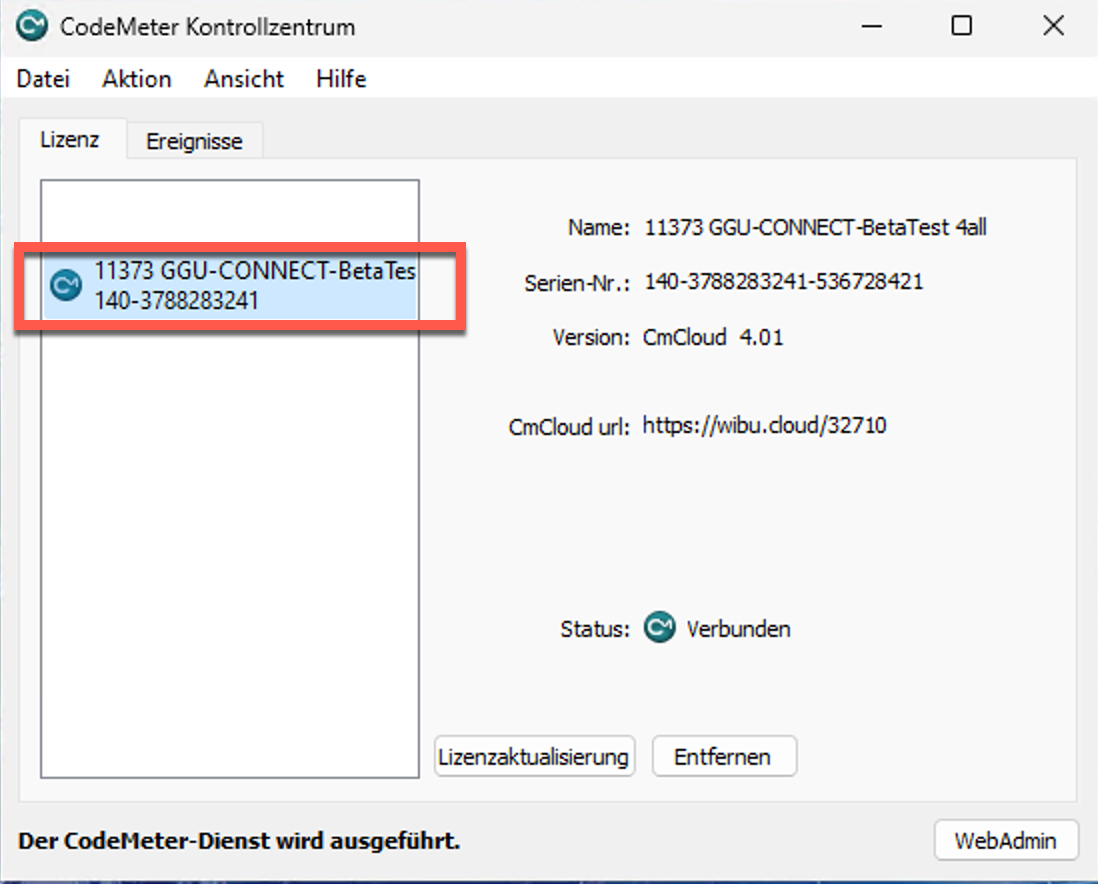Screen dimensions: 1098x884
Task: Close the CodeMeter Kontrollzentrum window
Action: pos(1053,27)
